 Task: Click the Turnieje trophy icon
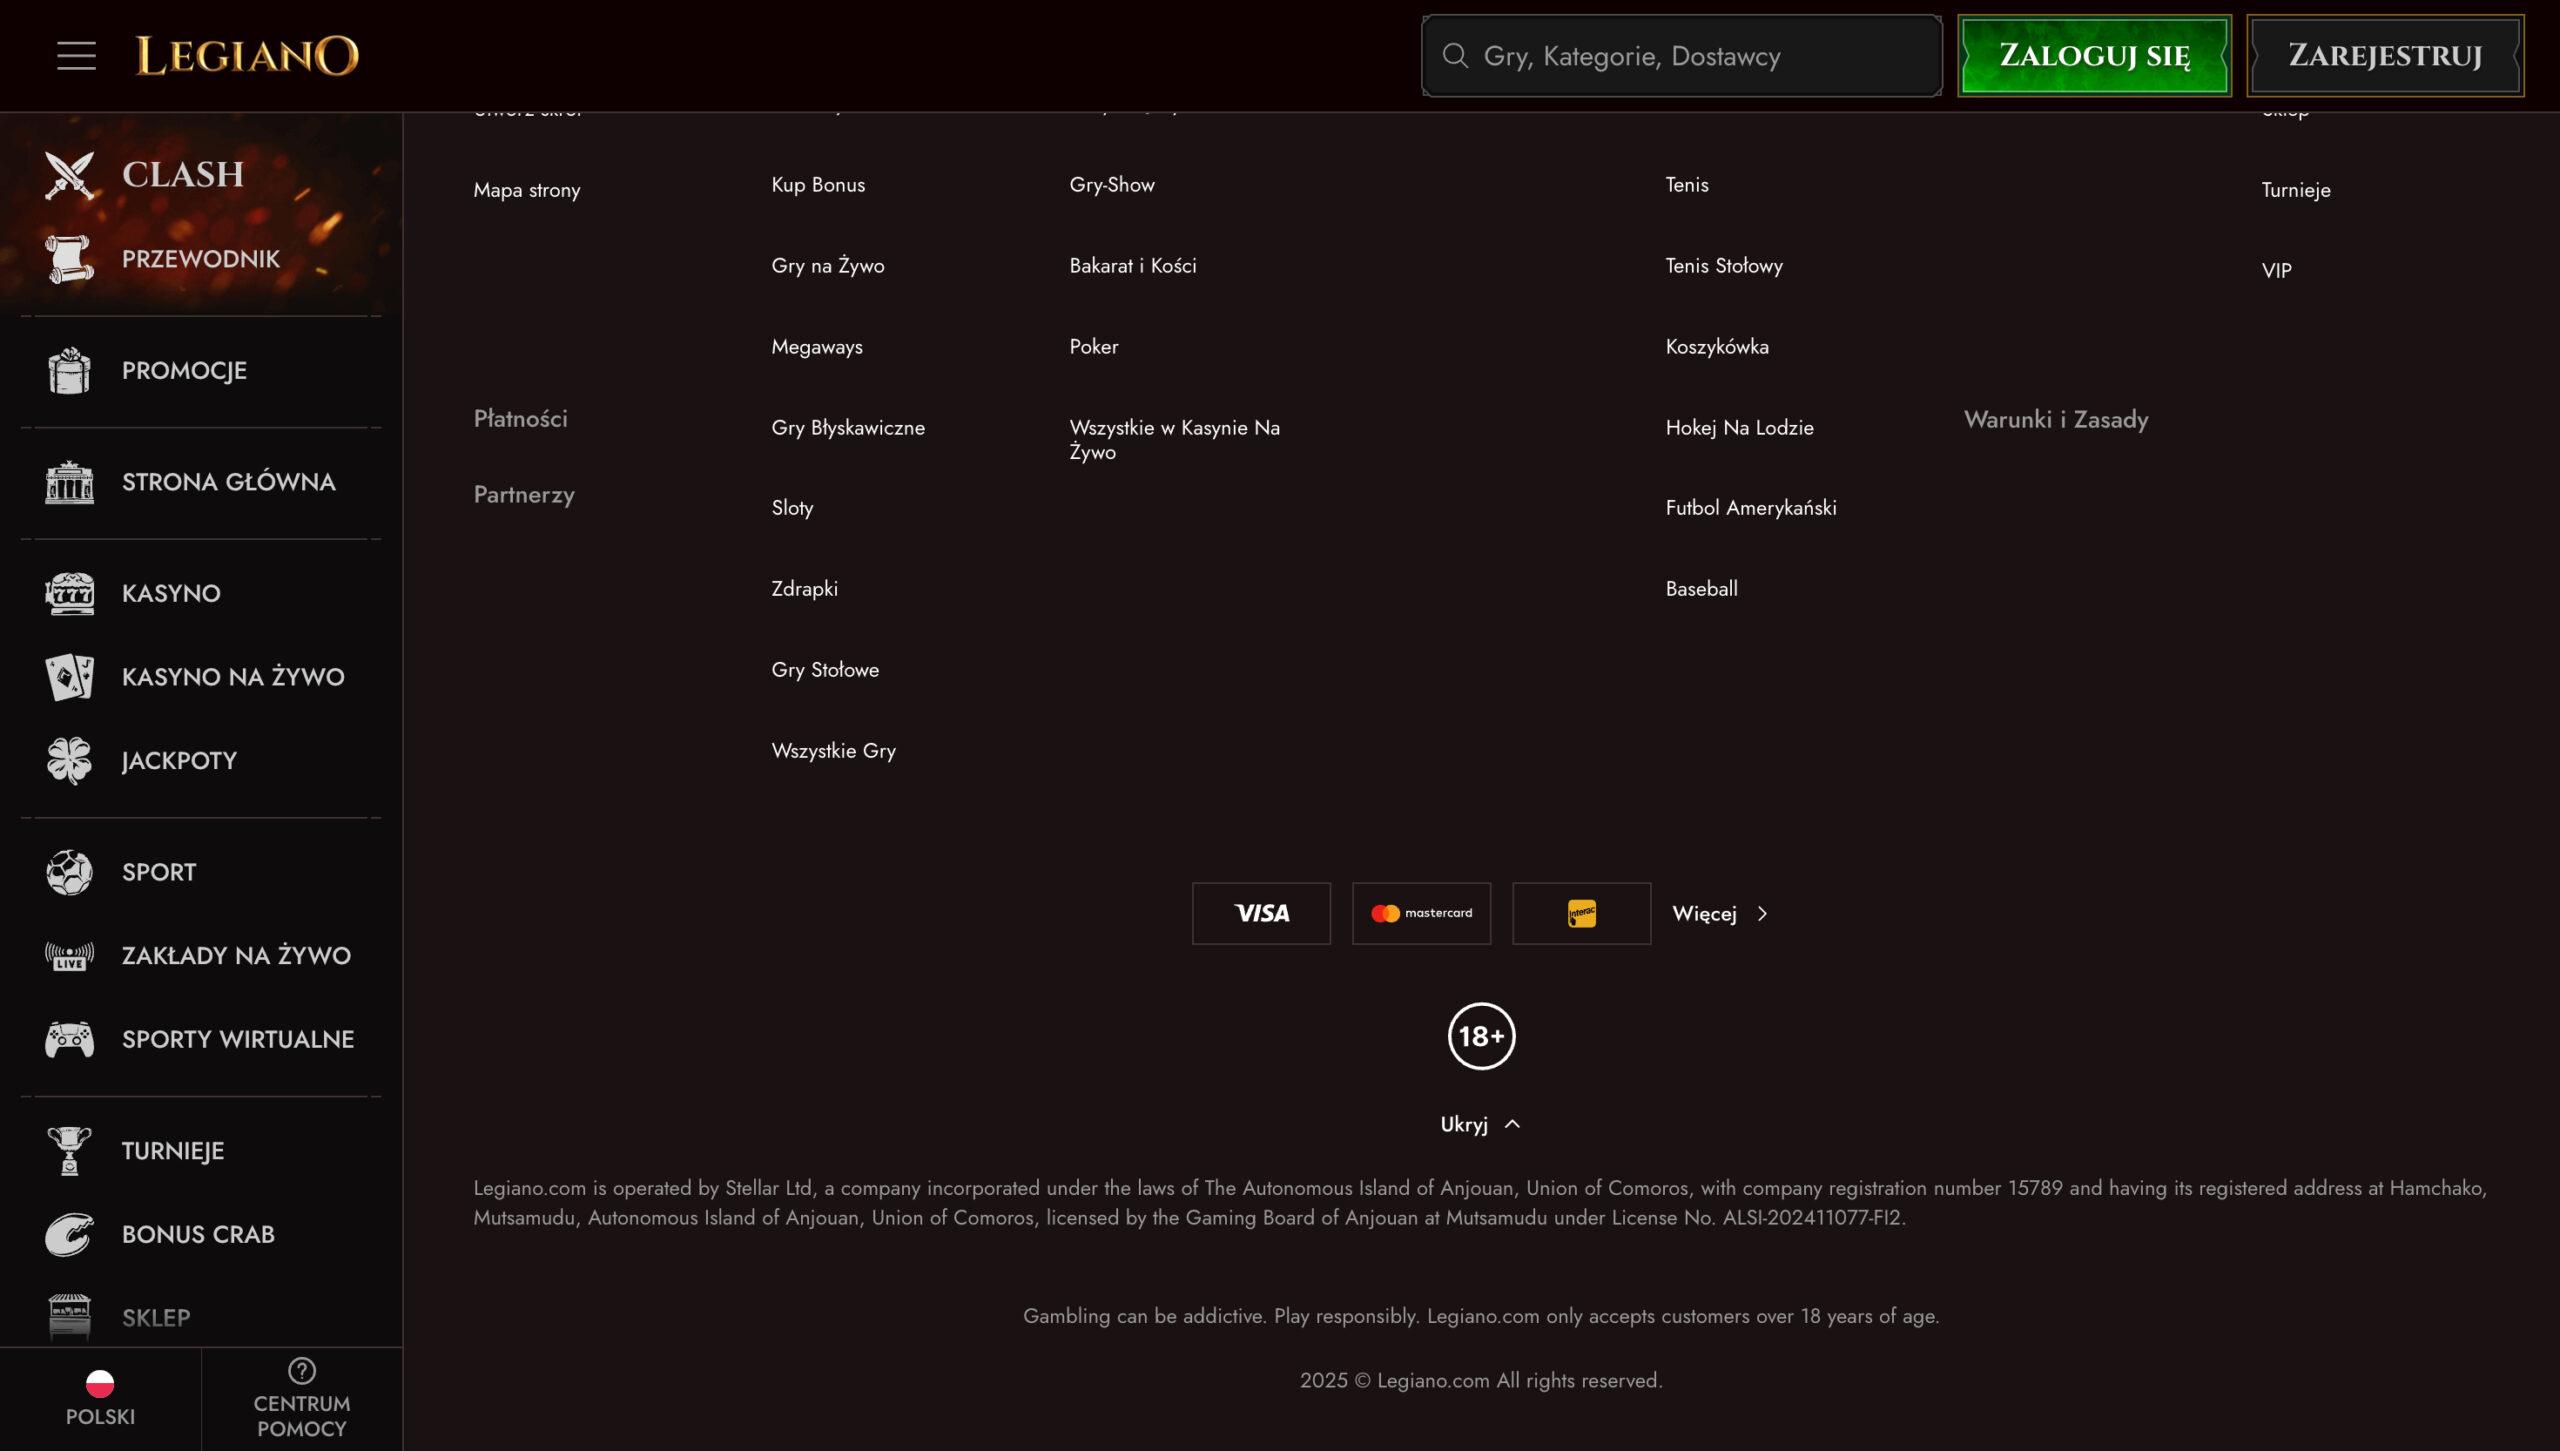point(69,1151)
